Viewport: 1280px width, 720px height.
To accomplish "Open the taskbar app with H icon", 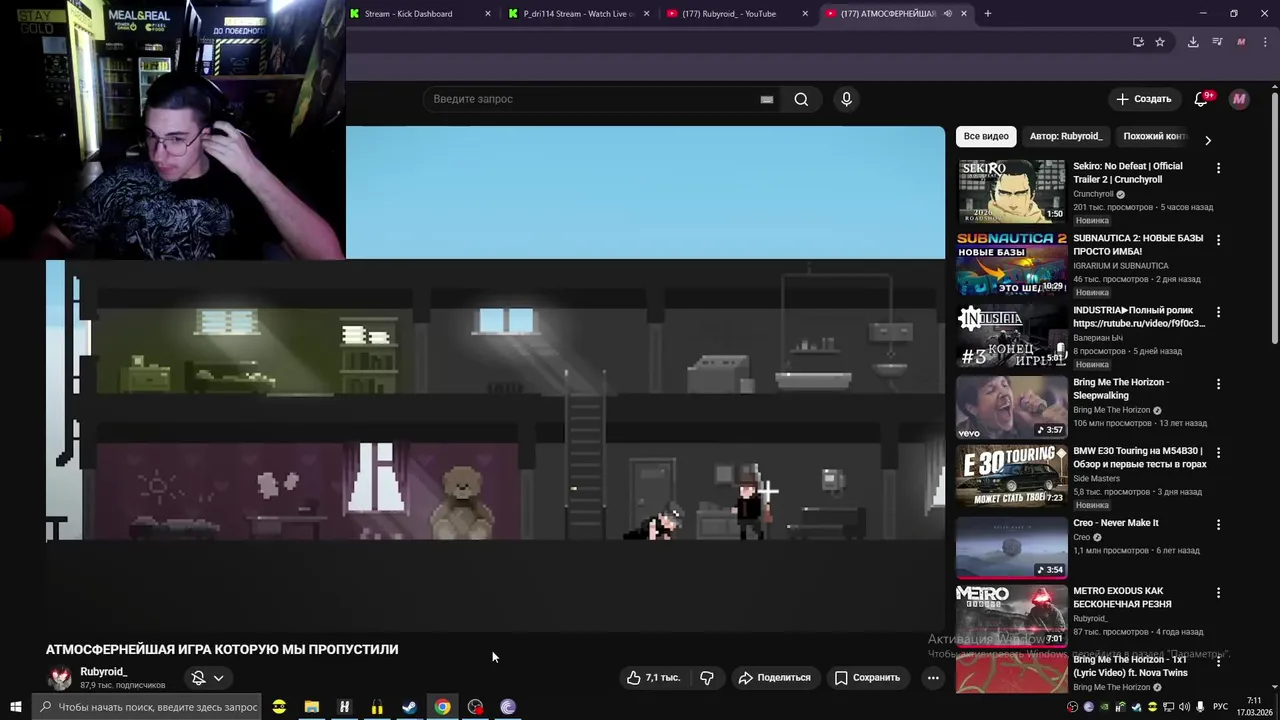I will [x=344, y=707].
